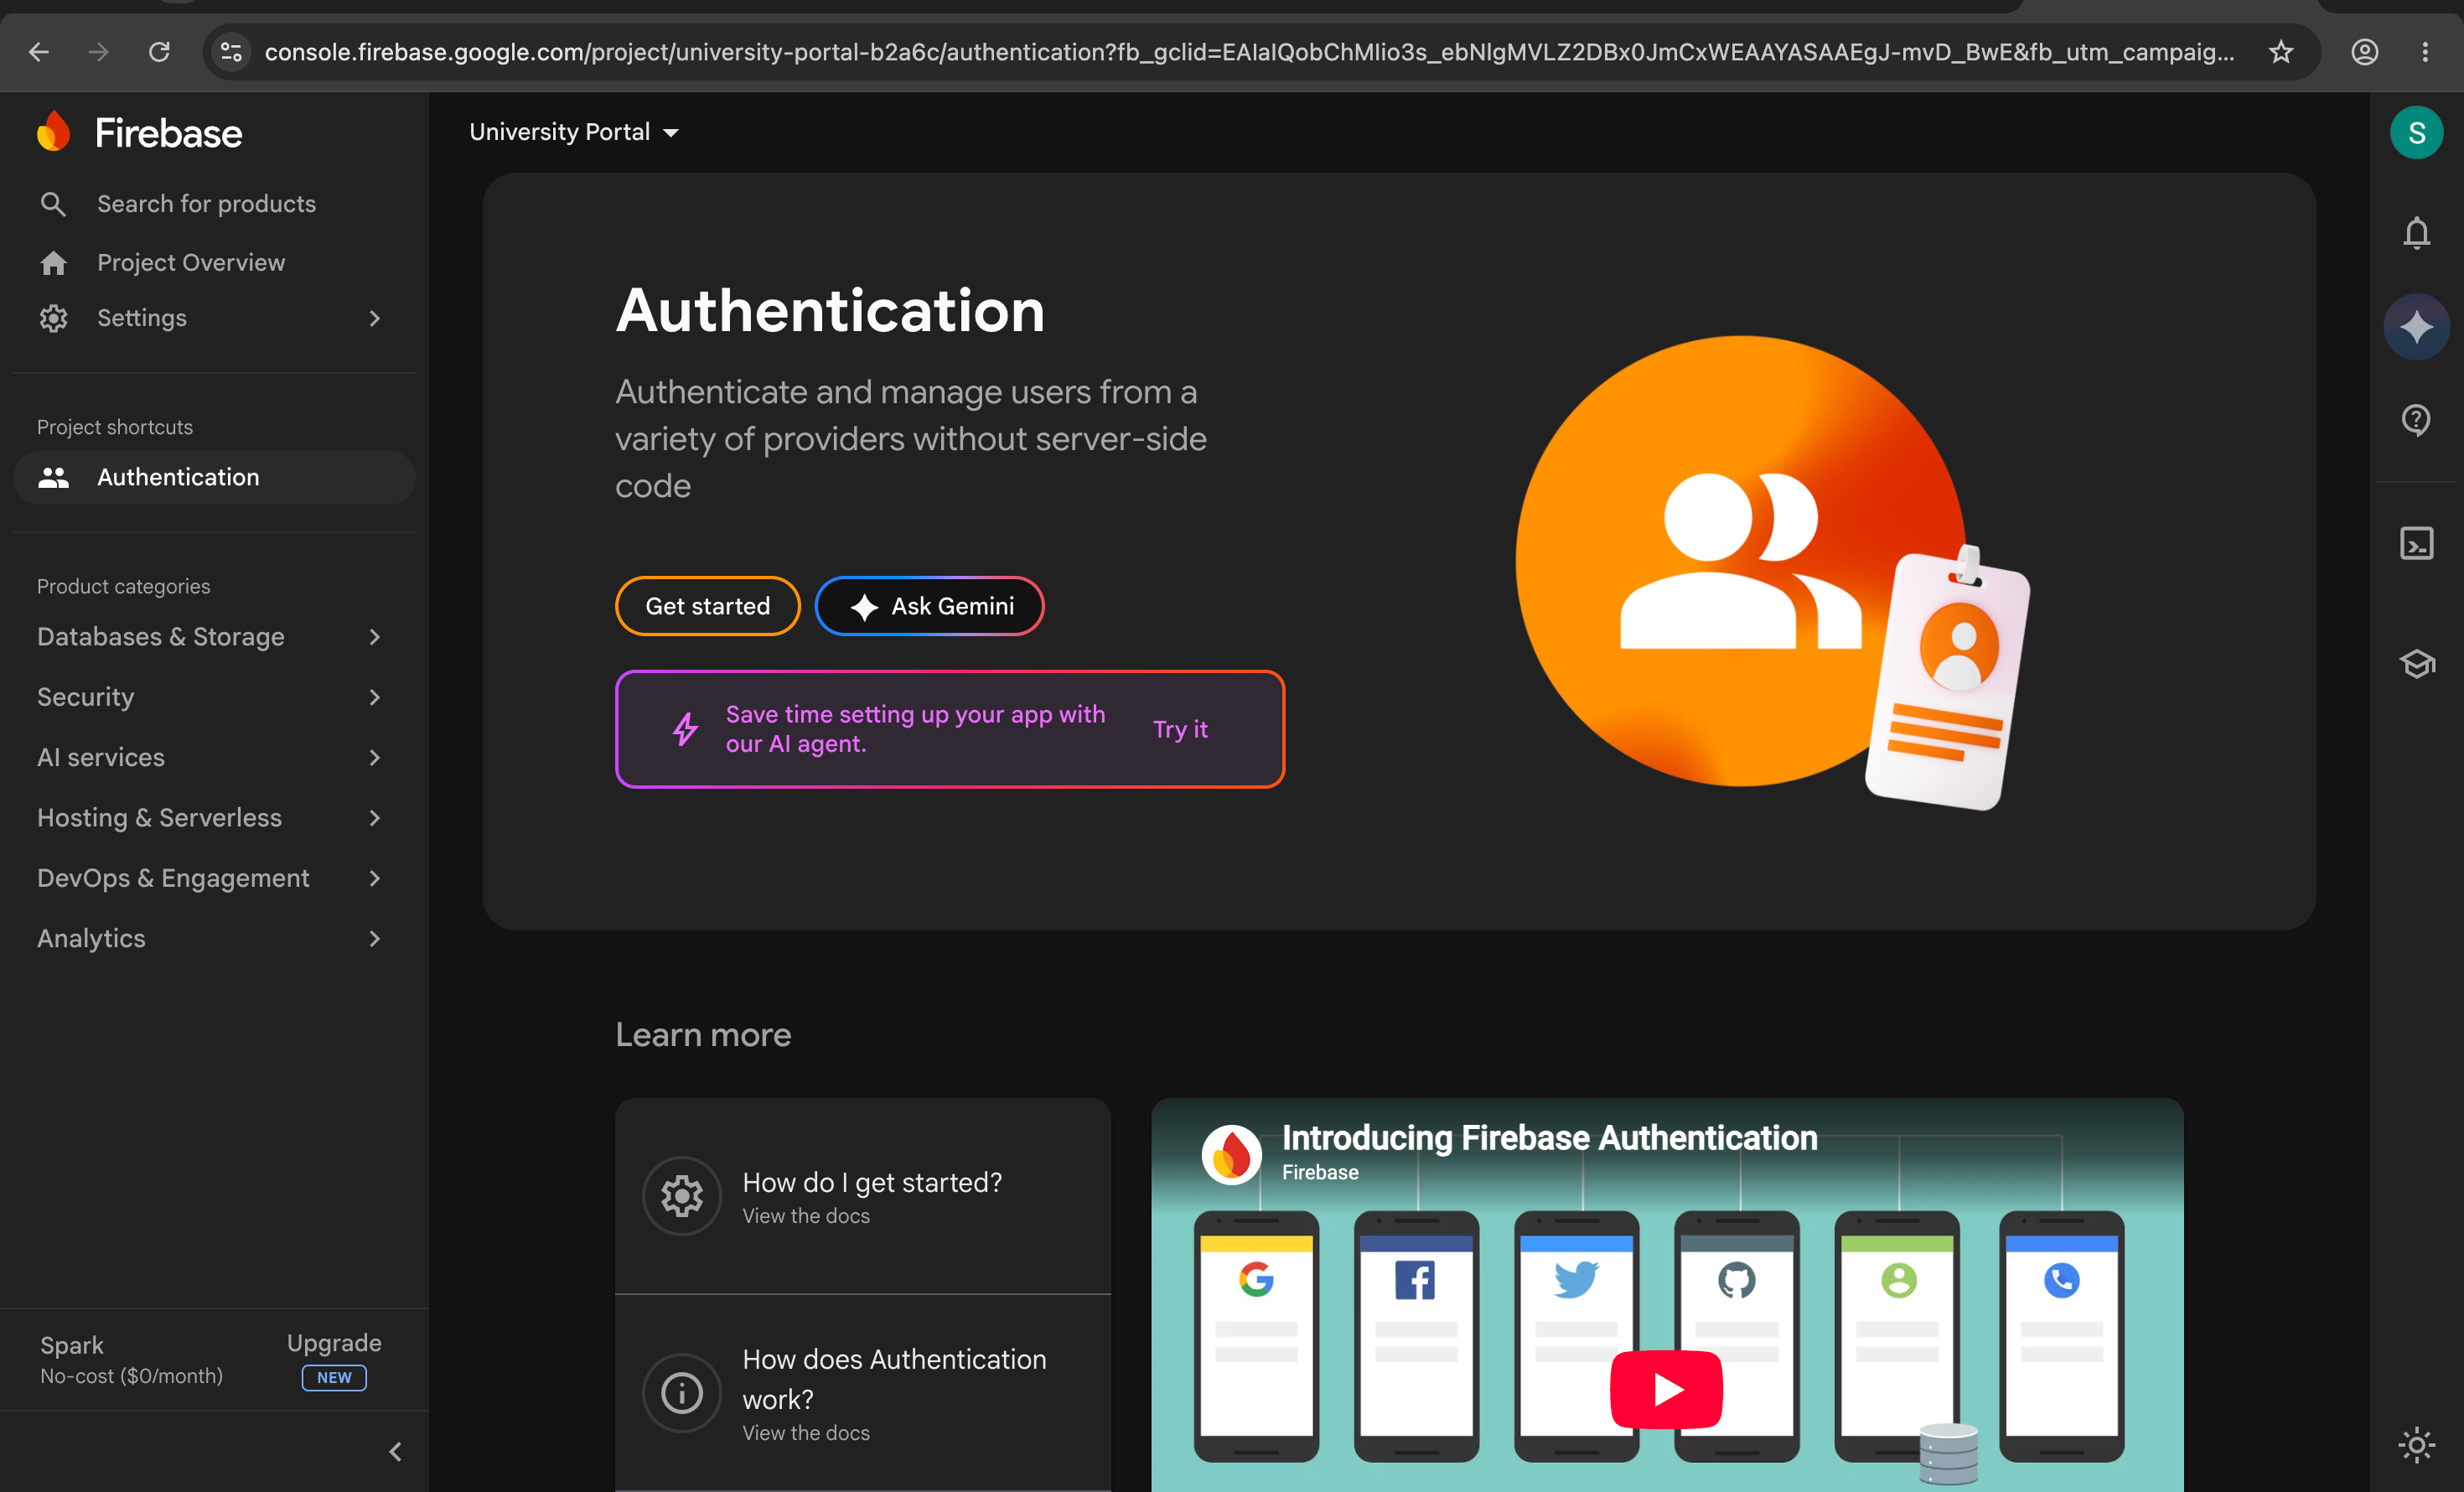
Task: Open the Cloud Shell terminal icon
Action: [x=2416, y=544]
